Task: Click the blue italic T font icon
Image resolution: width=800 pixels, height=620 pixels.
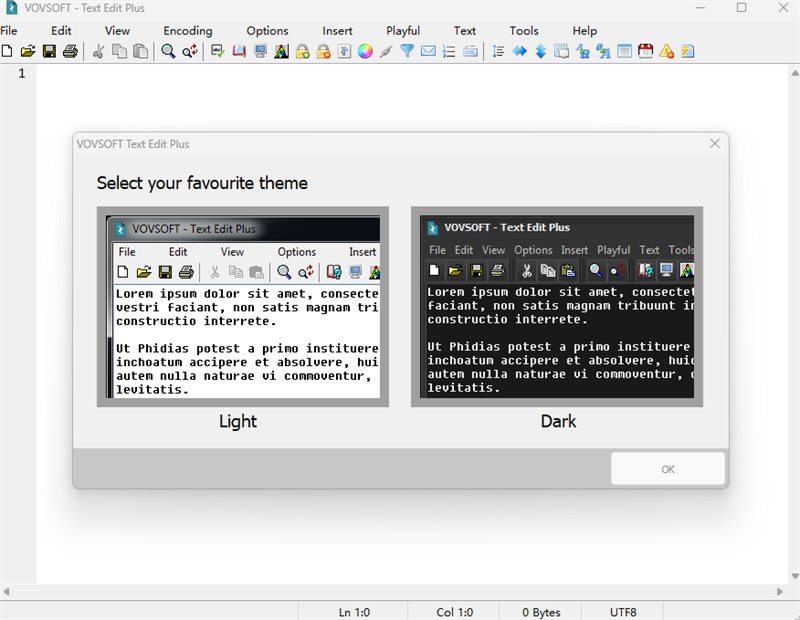Action: coord(344,51)
